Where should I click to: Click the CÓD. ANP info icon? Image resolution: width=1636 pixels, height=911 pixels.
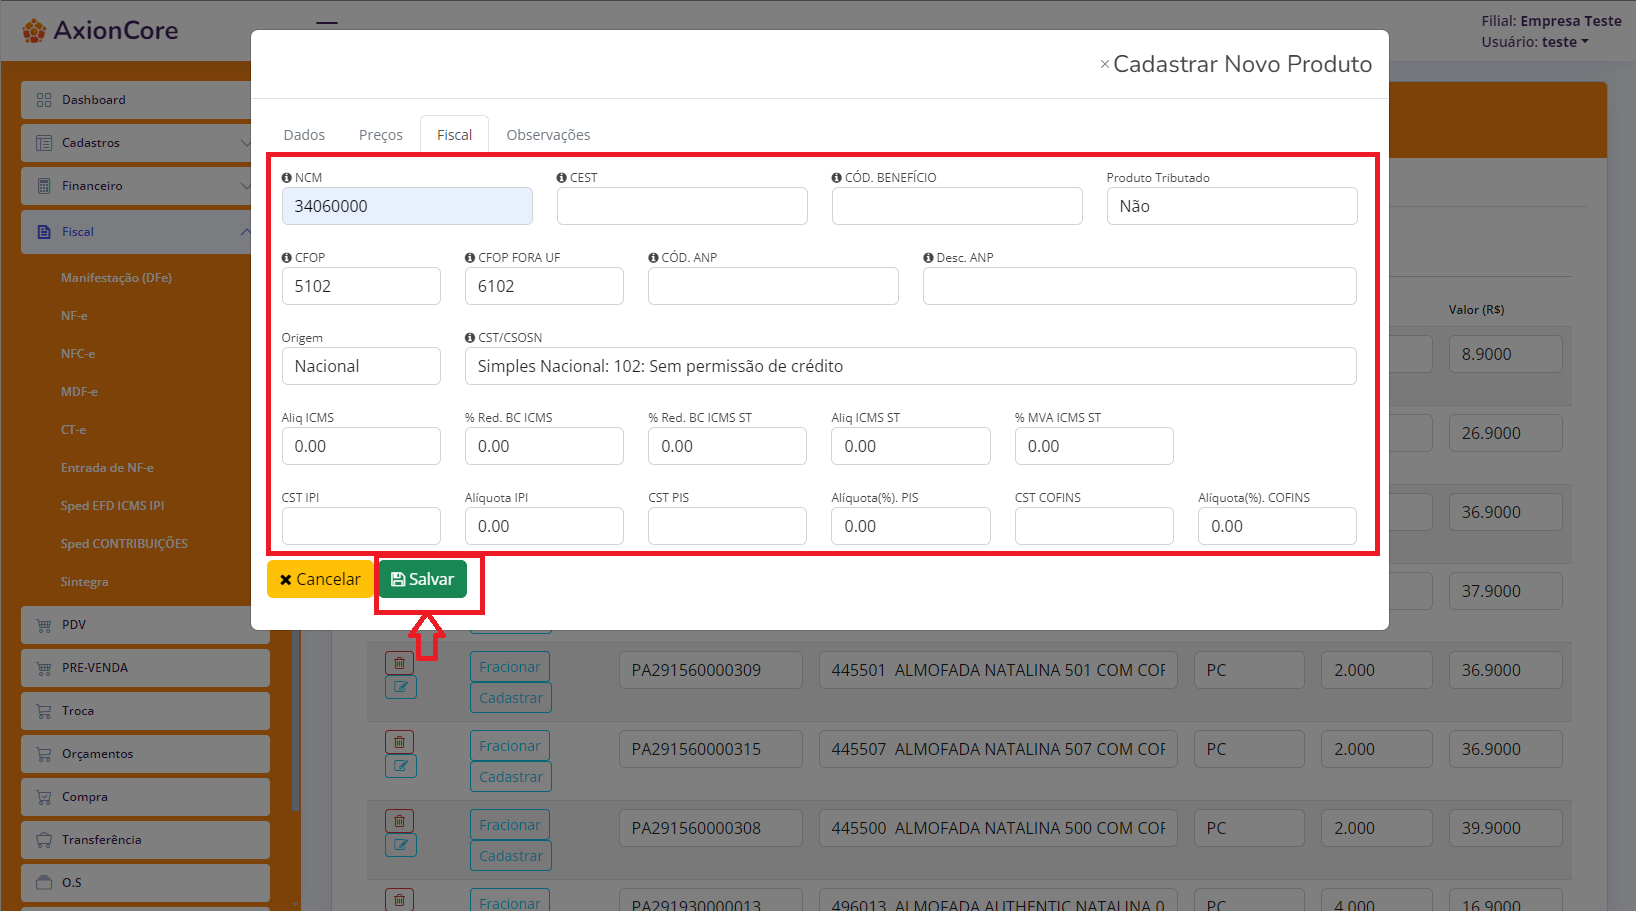653,258
